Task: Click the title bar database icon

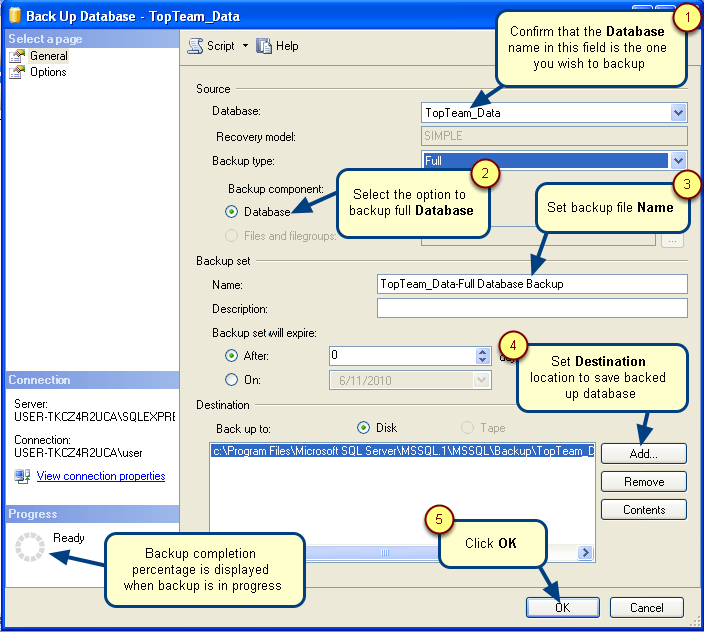Action: pos(12,16)
